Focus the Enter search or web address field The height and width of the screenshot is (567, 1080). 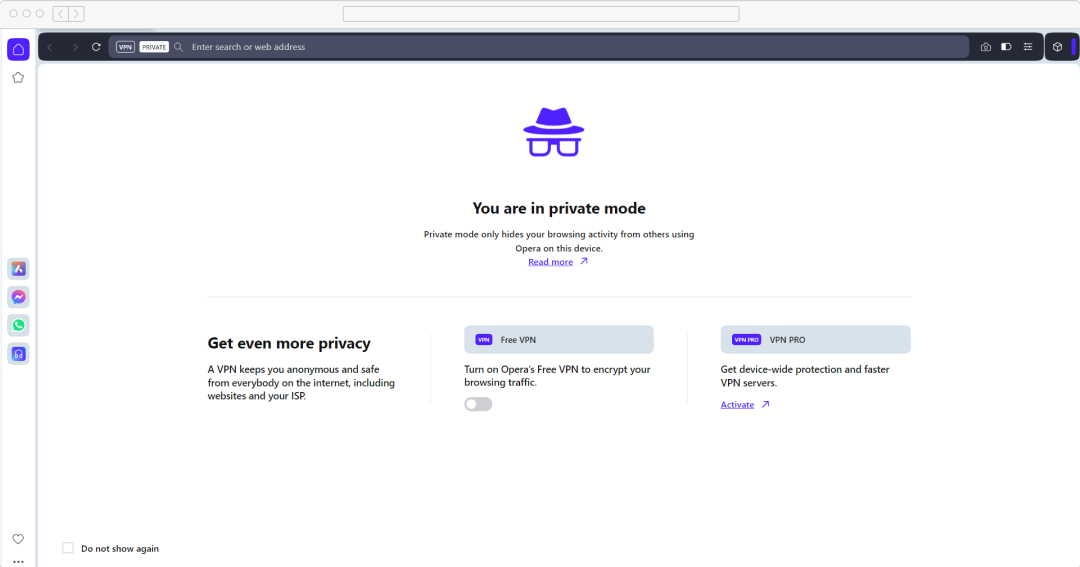[x=537, y=47]
